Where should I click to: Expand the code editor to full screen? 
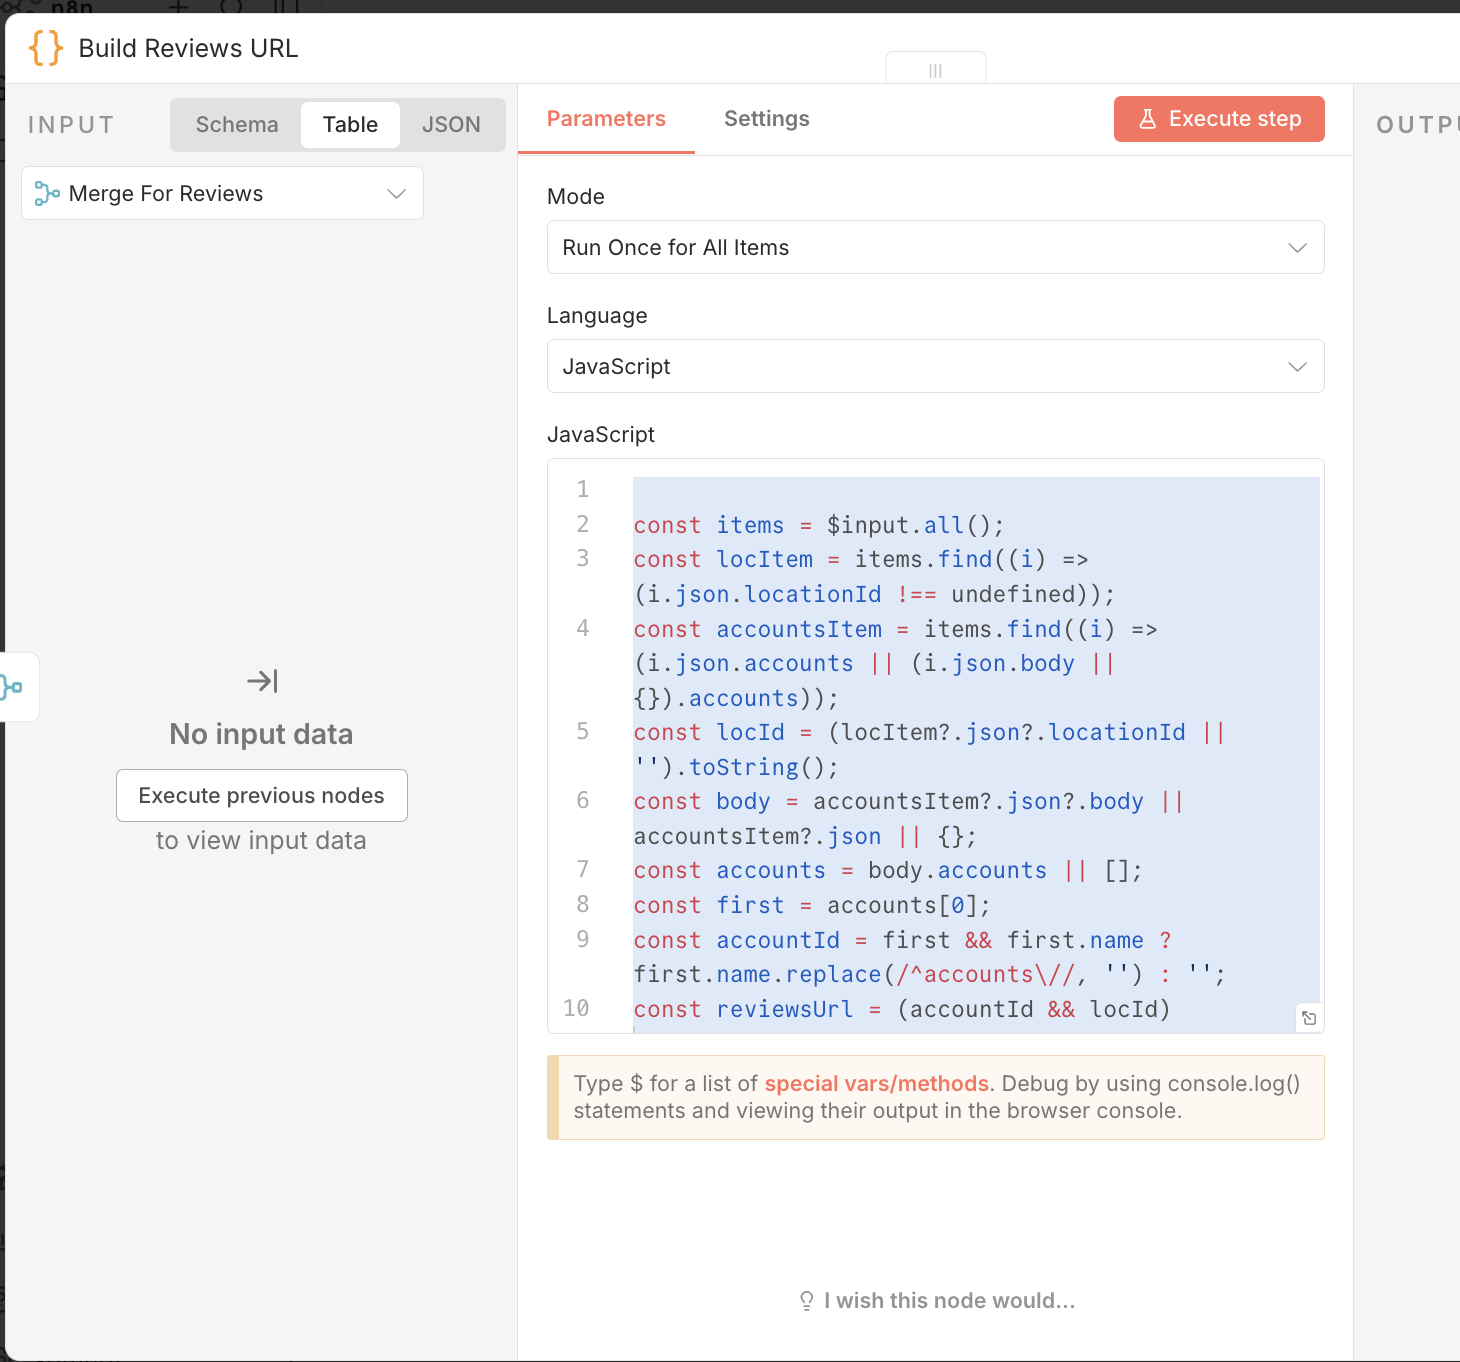(1309, 1018)
